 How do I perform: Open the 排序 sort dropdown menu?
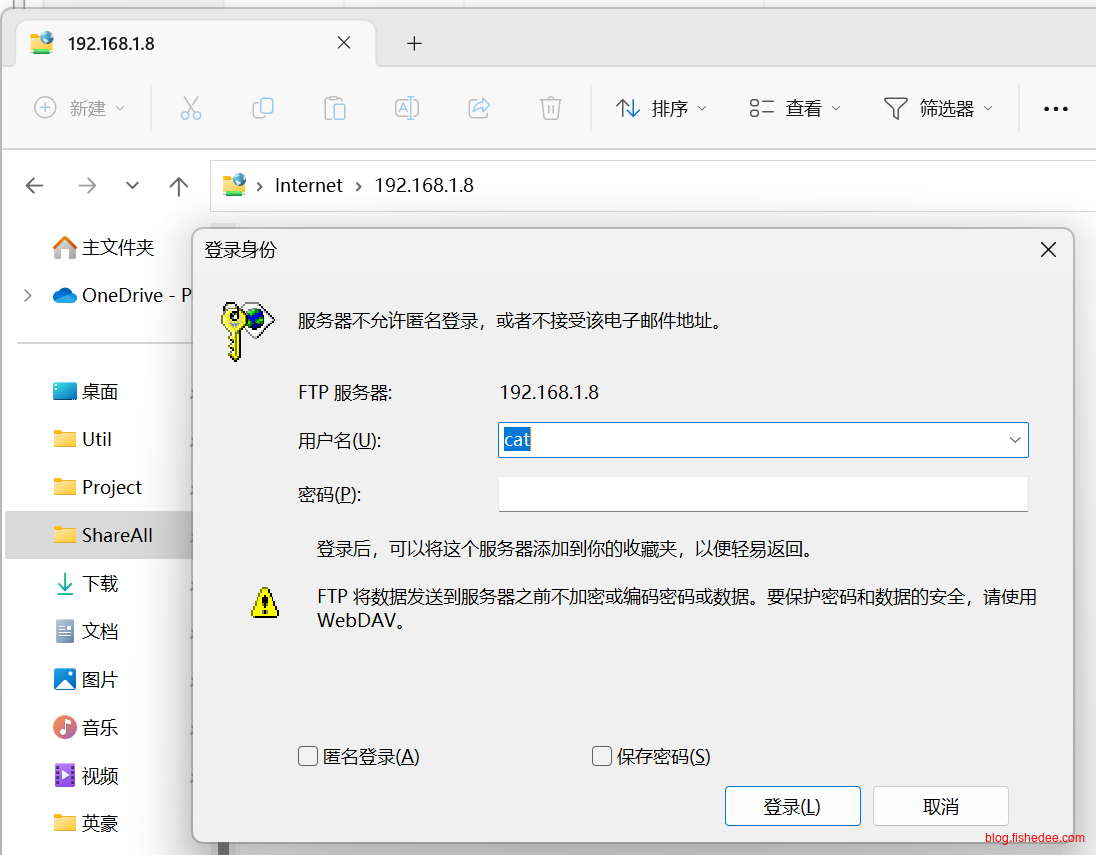661,108
